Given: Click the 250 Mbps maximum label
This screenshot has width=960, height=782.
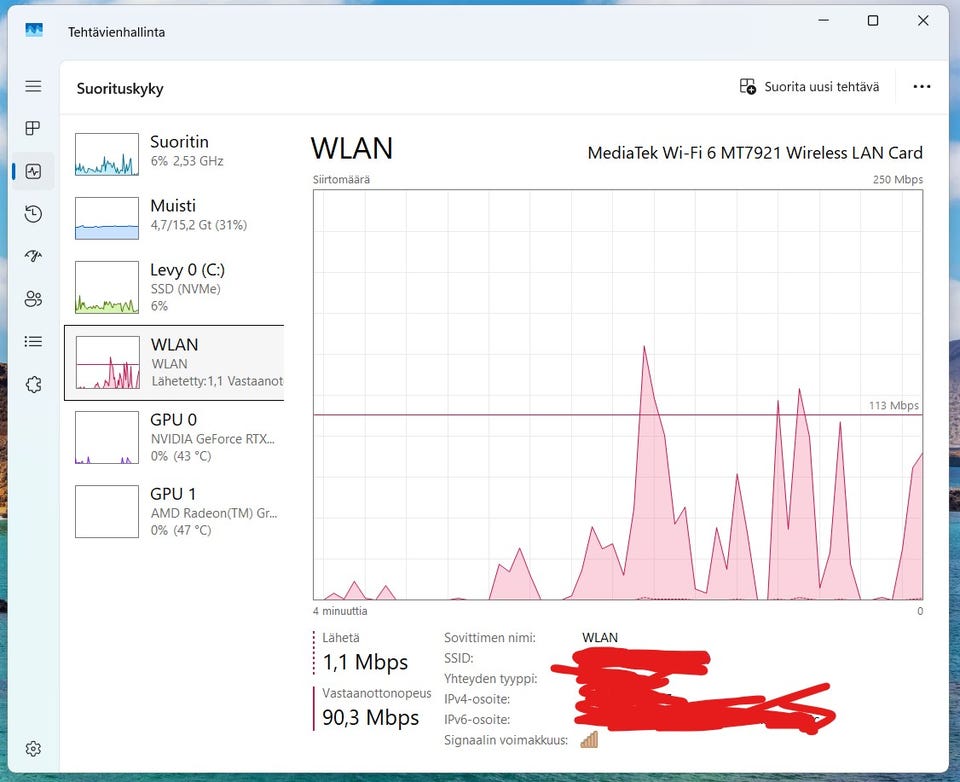Looking at the screenshot, I should tap(898, 179).
